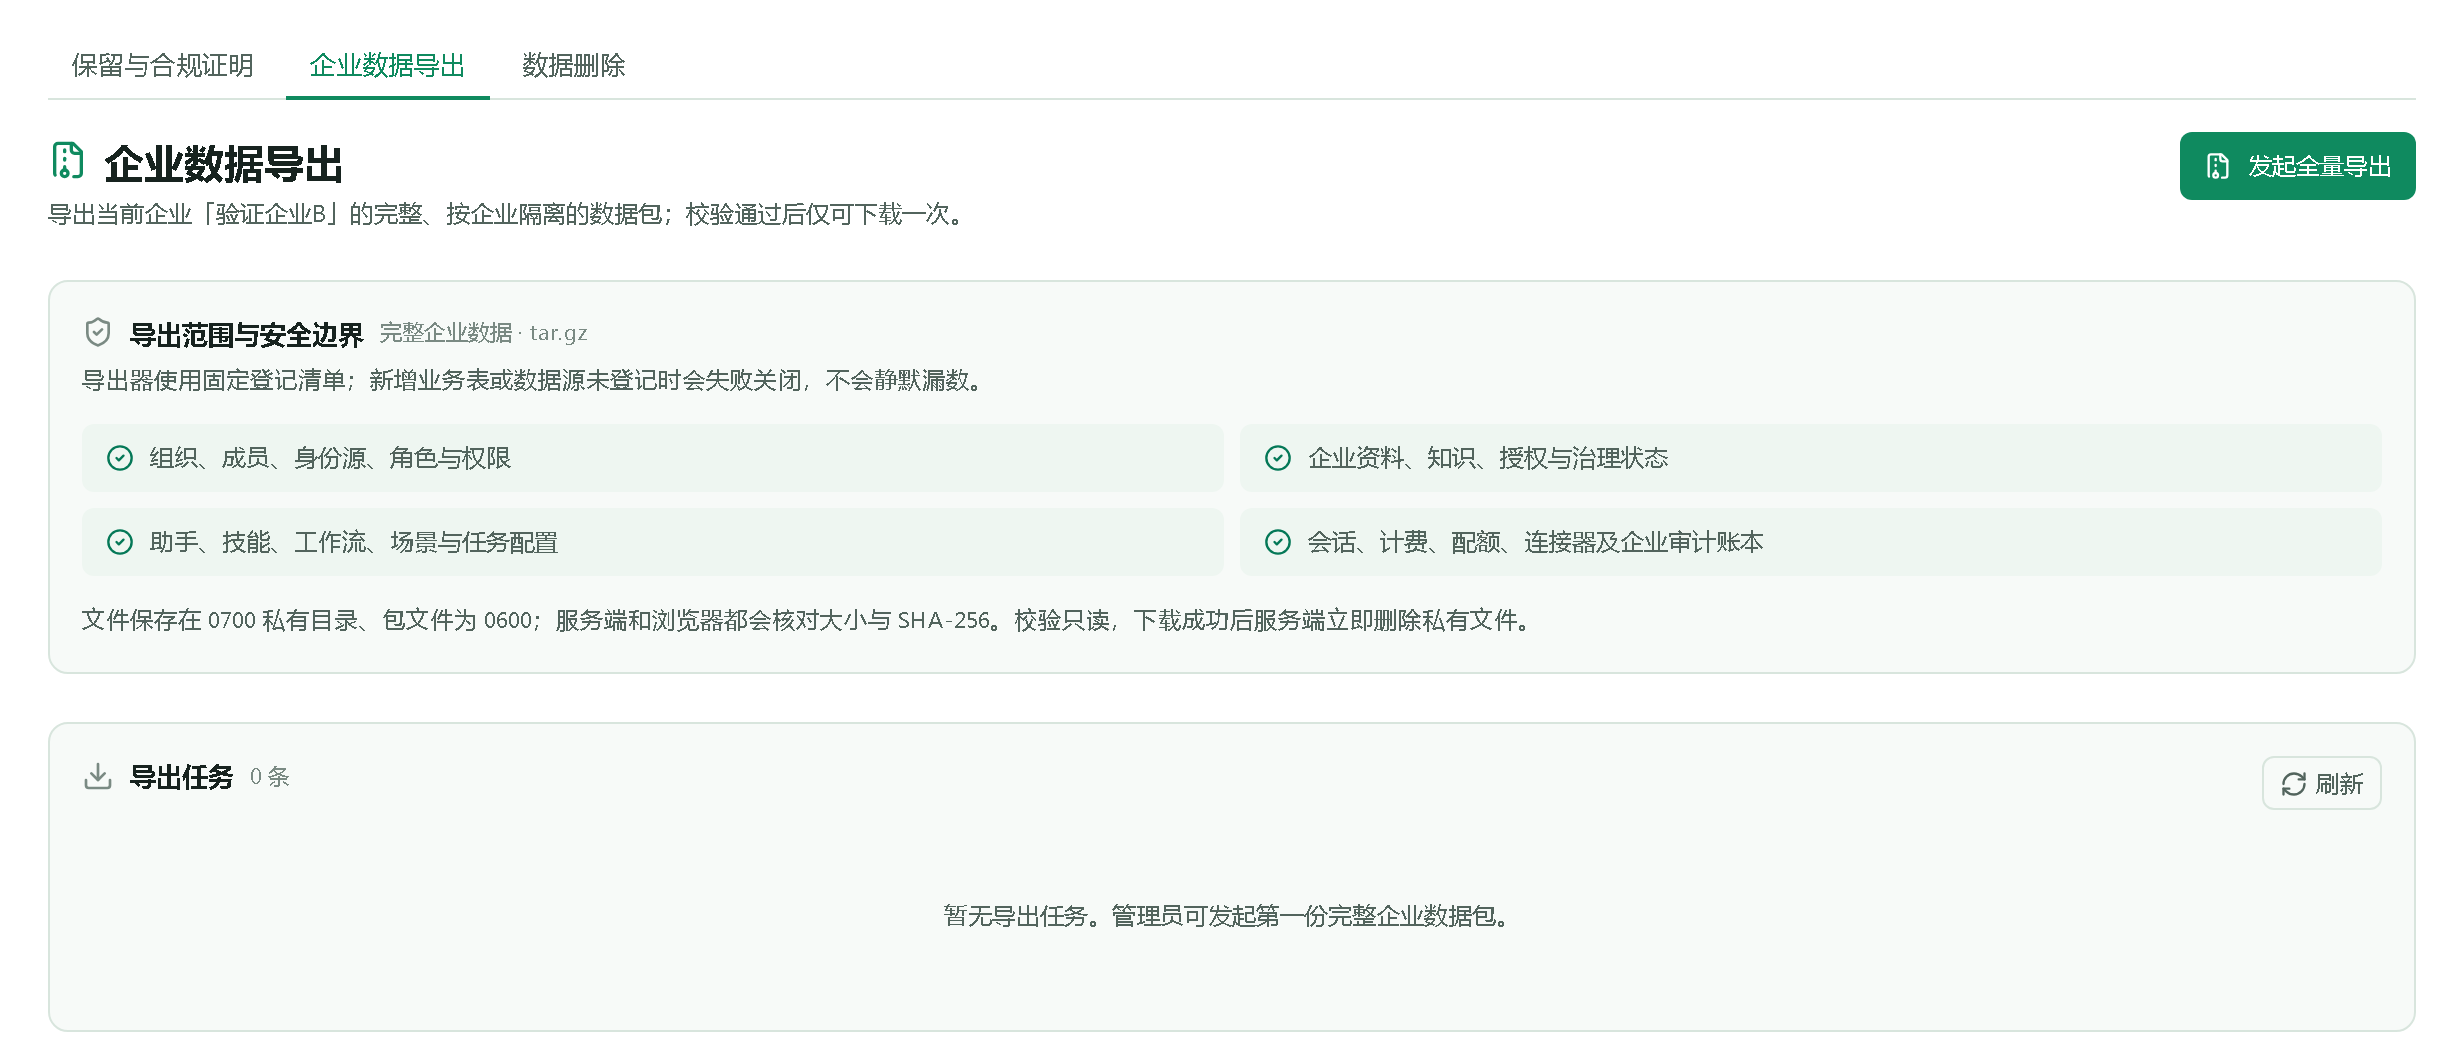Click the file icon inside the 发起全量导出 button

click(x=2218, y=166)
